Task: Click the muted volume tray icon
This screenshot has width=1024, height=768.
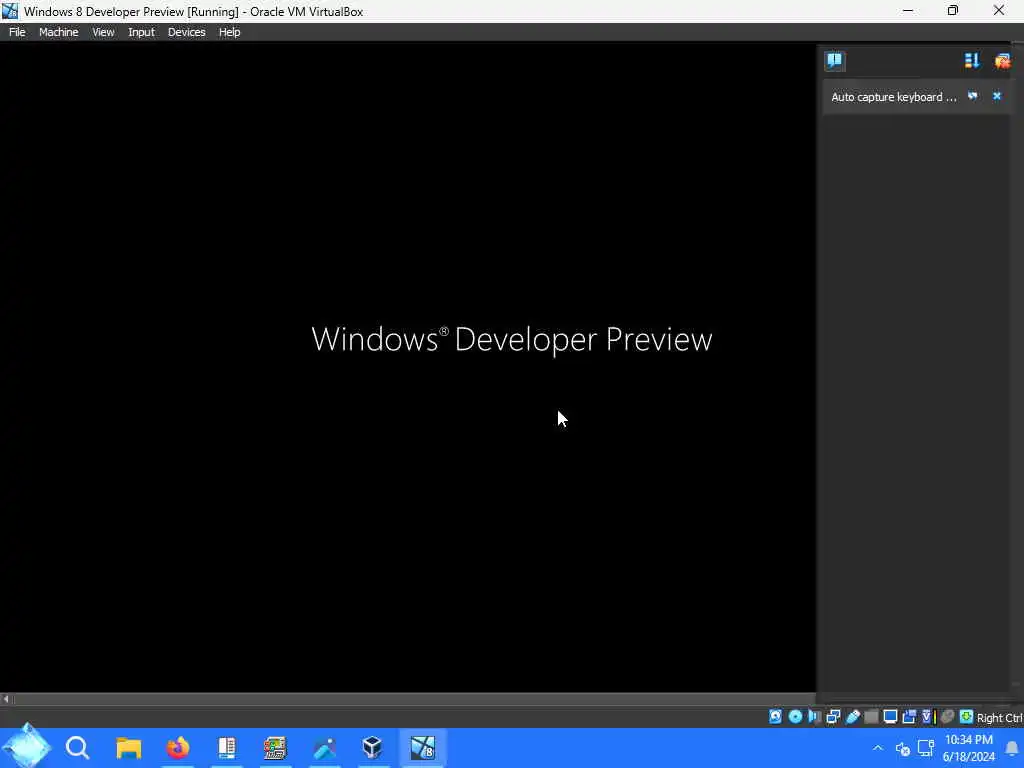Action: click(x=903, y=748)
